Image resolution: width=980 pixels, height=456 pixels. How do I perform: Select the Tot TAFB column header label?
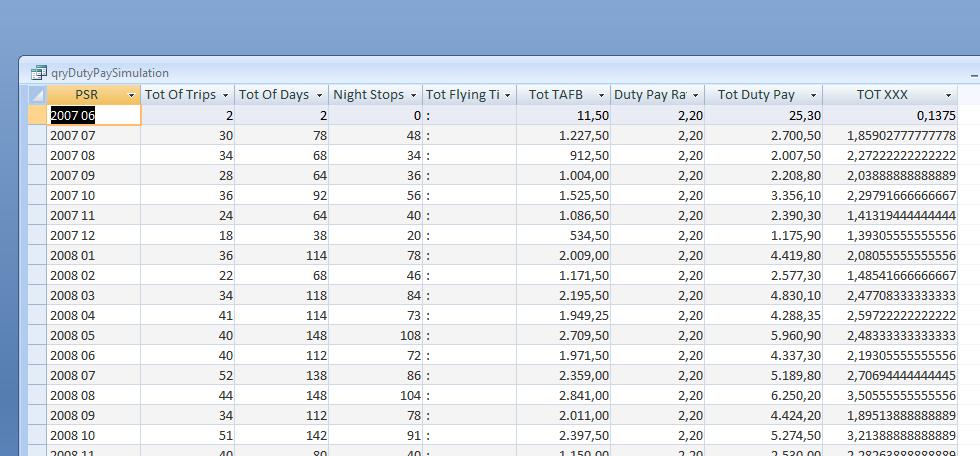pyautogui.click(x=555, y=95)
